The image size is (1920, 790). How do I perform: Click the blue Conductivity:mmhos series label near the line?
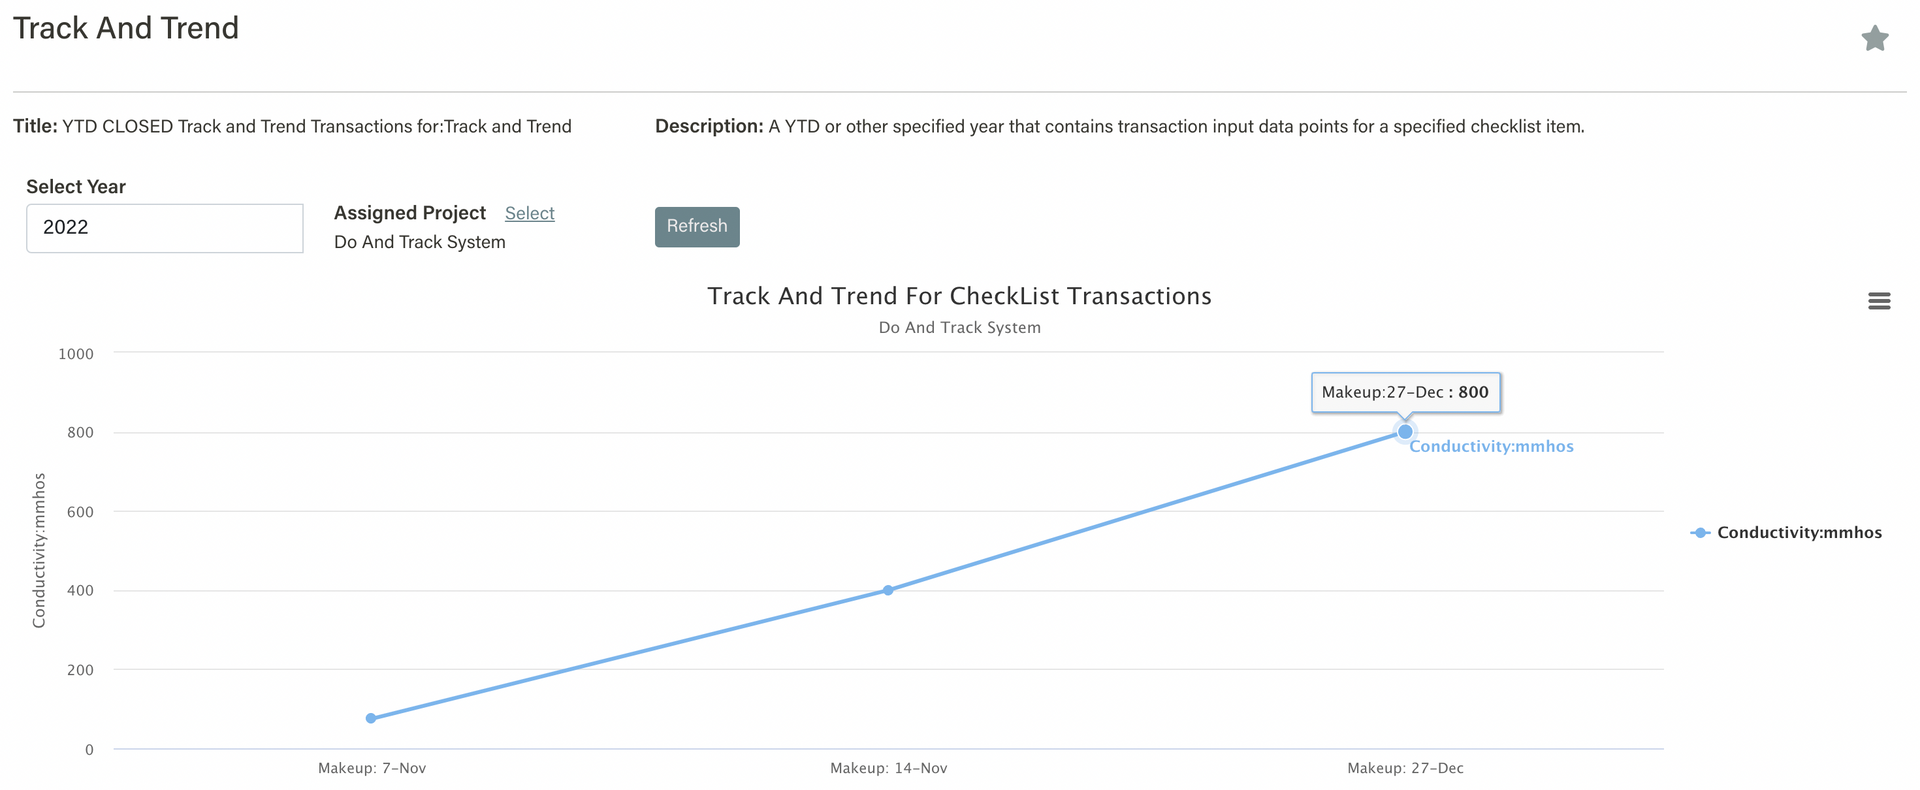pyautogui.click(x=1491, y=446)
